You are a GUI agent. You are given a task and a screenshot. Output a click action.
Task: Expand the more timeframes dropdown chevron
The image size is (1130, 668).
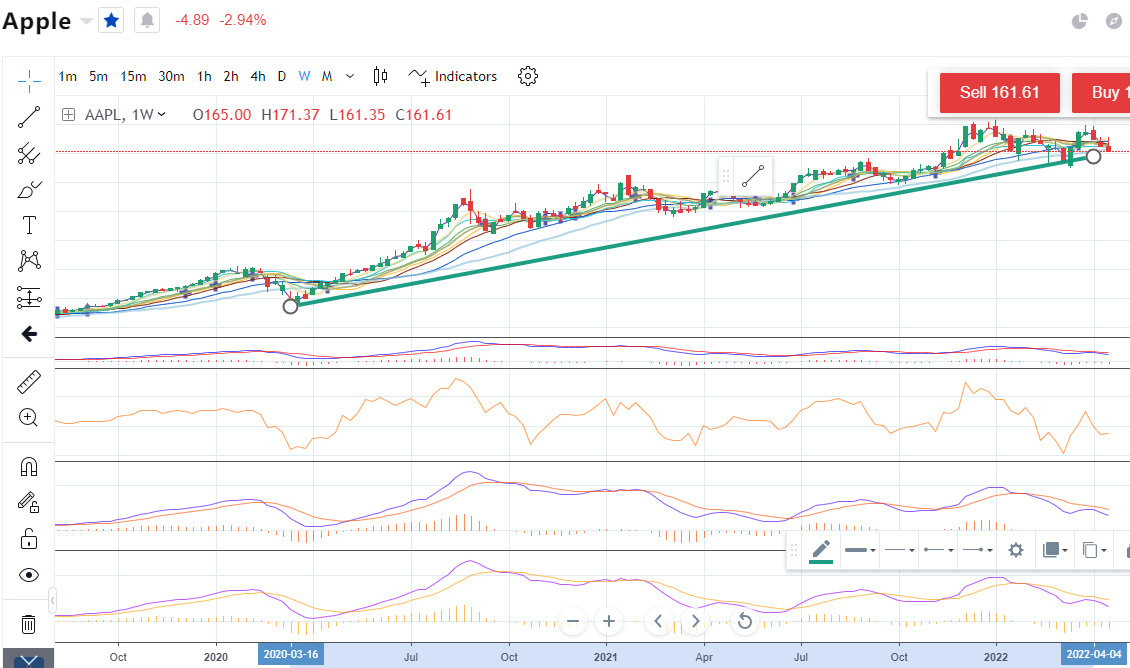[350, 76]
